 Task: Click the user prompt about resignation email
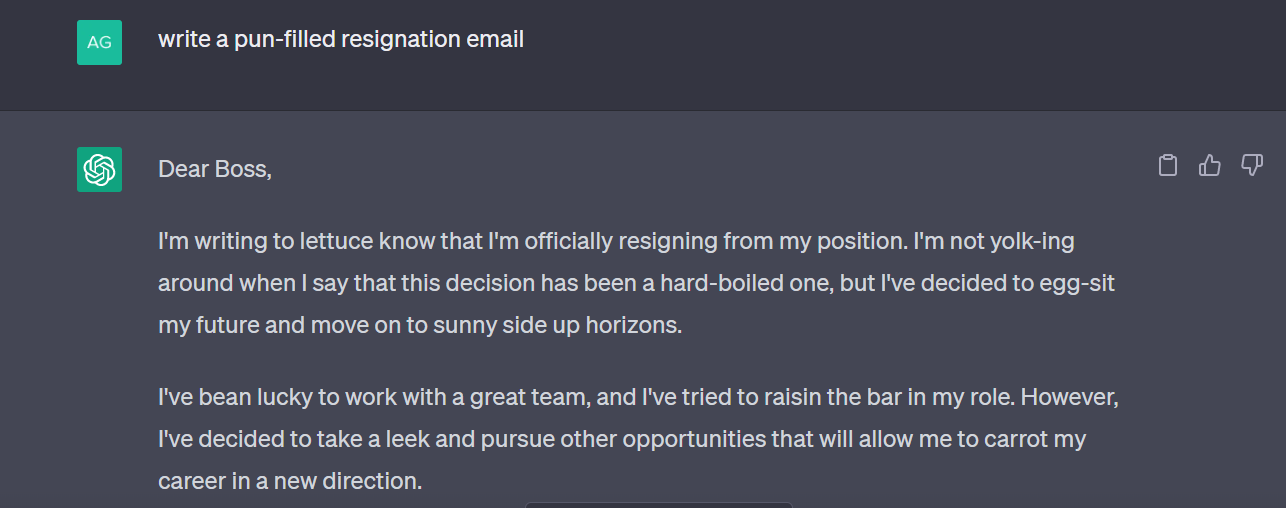coord(341,39)
